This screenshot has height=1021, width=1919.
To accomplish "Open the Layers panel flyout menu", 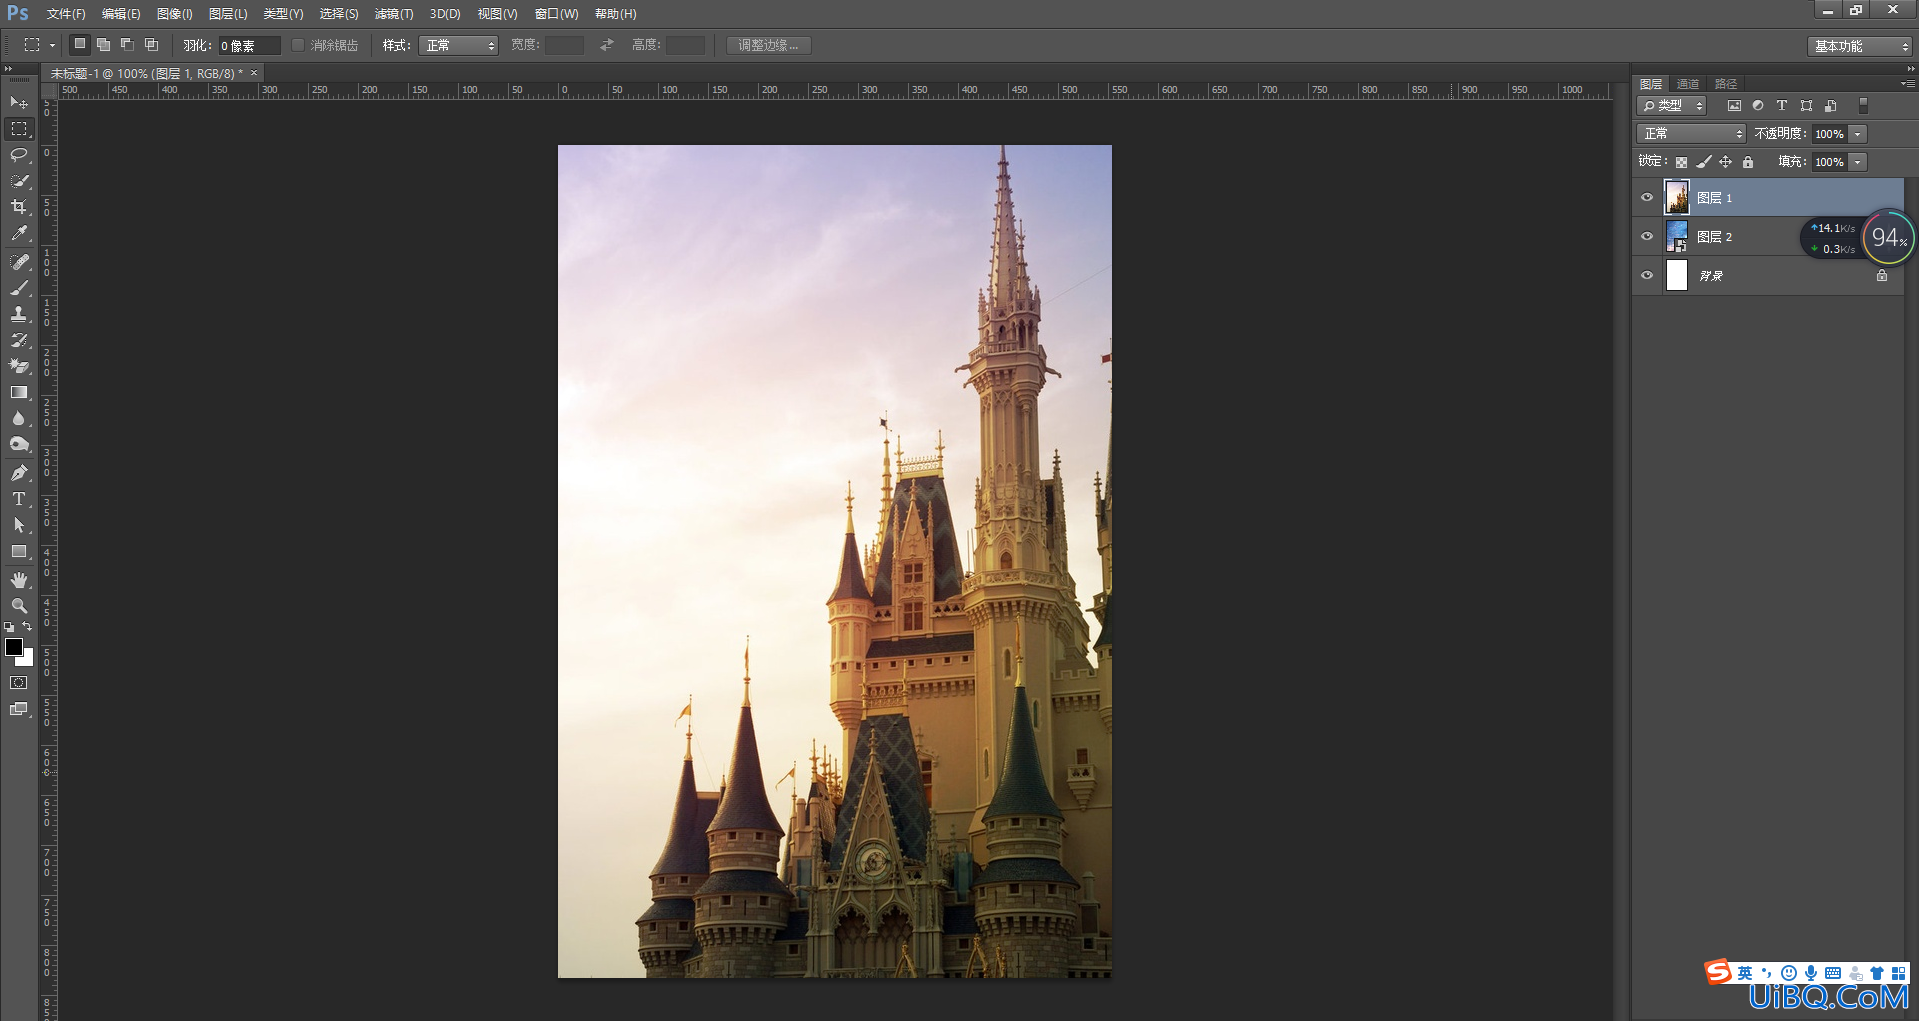I will pos(1909,84).
